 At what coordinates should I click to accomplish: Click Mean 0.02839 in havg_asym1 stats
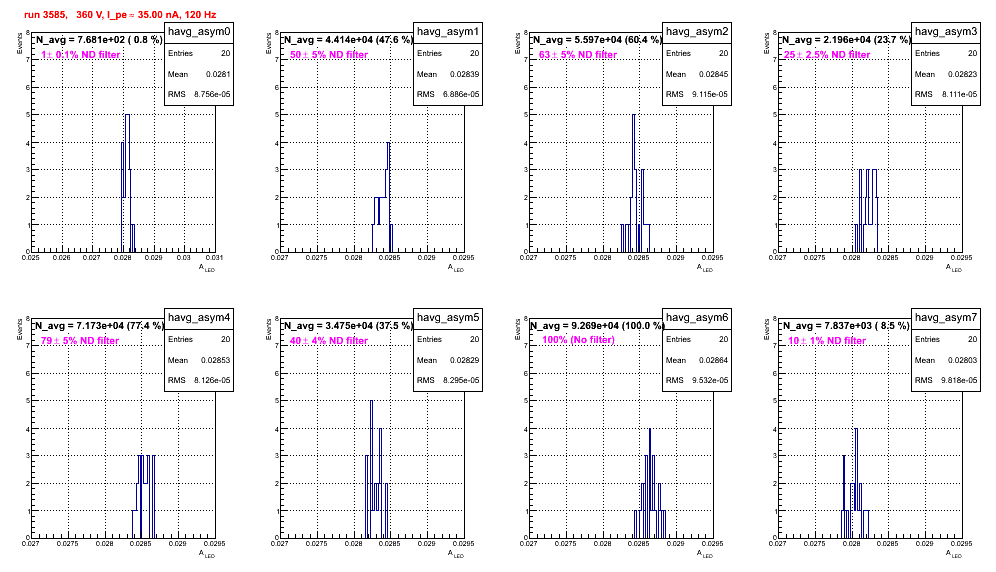[x=448, y=74]
